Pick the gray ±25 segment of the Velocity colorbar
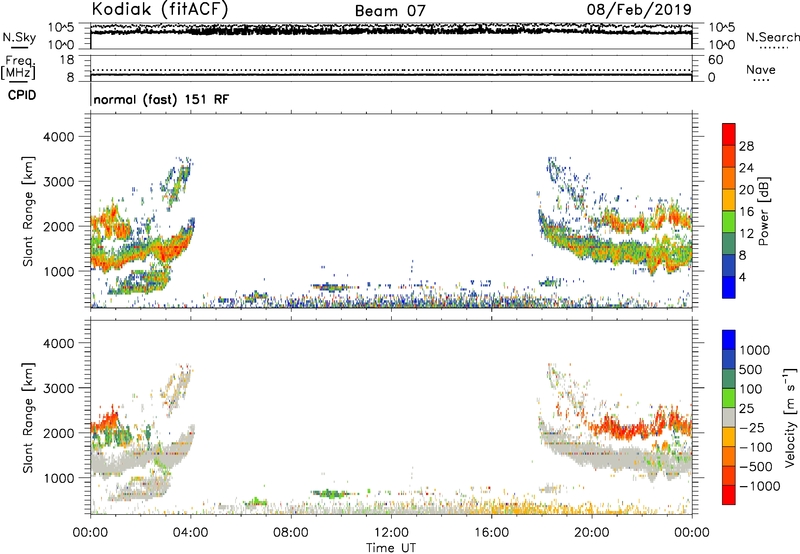The image size is (800, 554). tap(729, 418)
